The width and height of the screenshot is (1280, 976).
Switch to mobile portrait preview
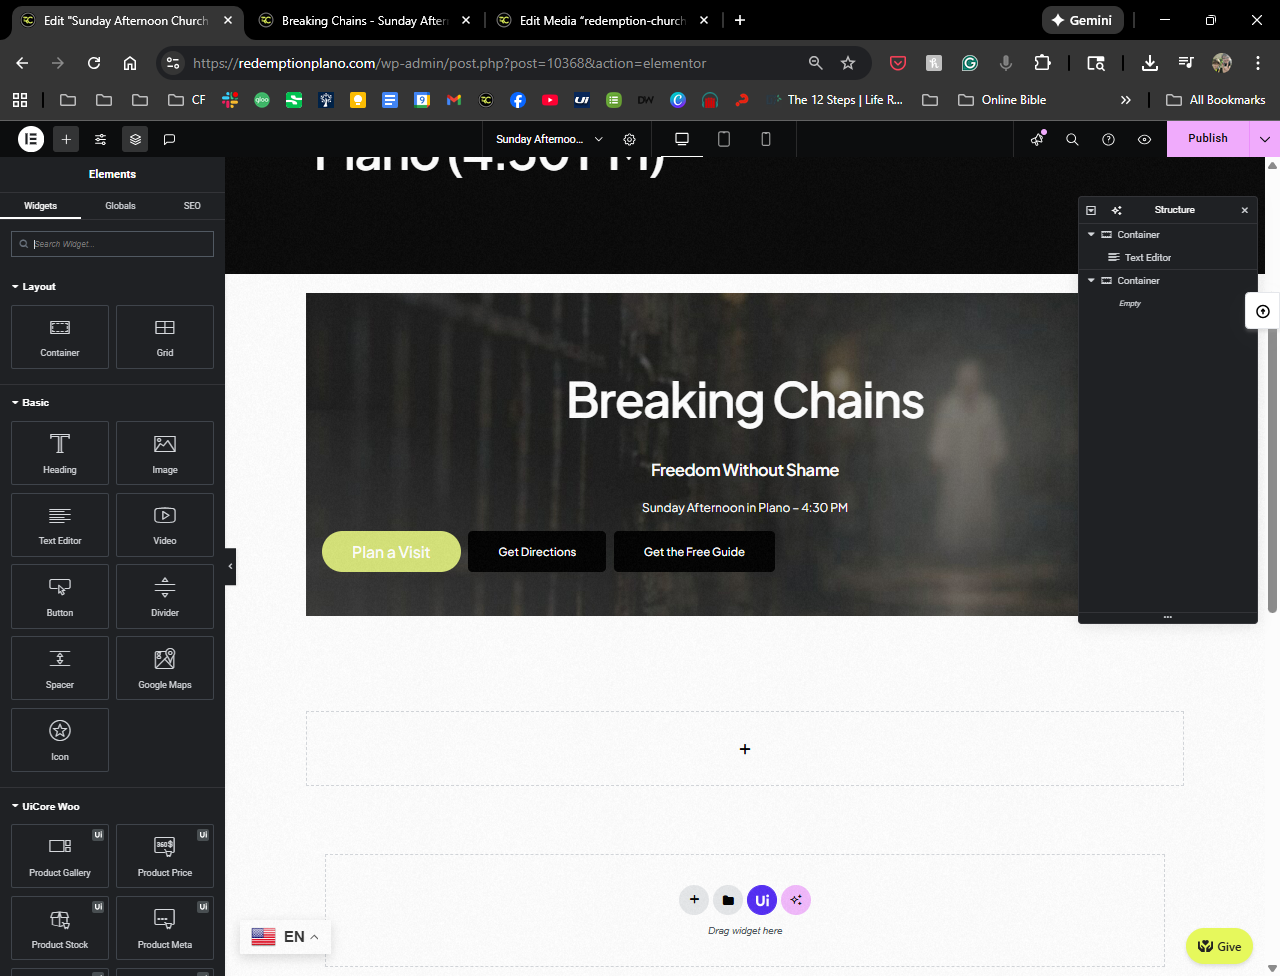[x=766, y=139]
